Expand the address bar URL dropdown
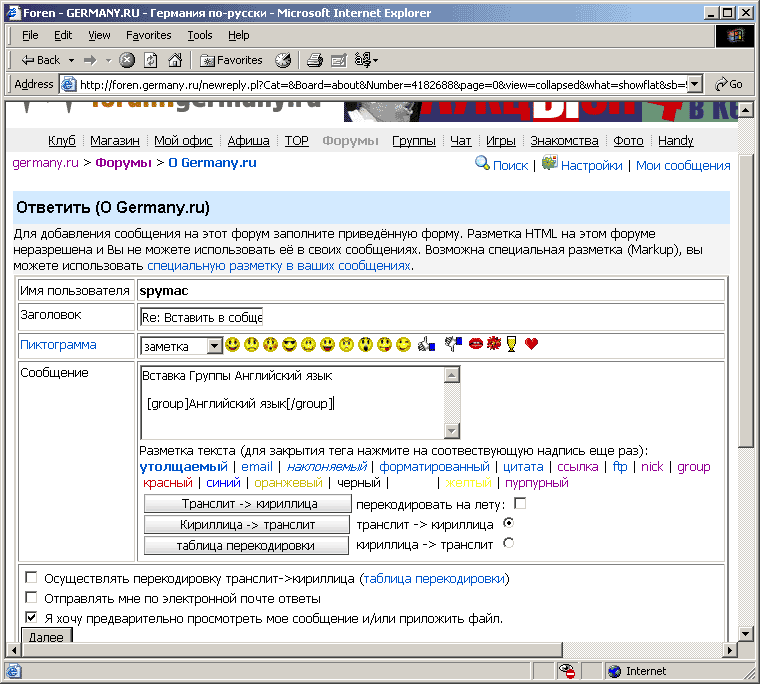This screenshot has width=760, height=684. (695, 85)
